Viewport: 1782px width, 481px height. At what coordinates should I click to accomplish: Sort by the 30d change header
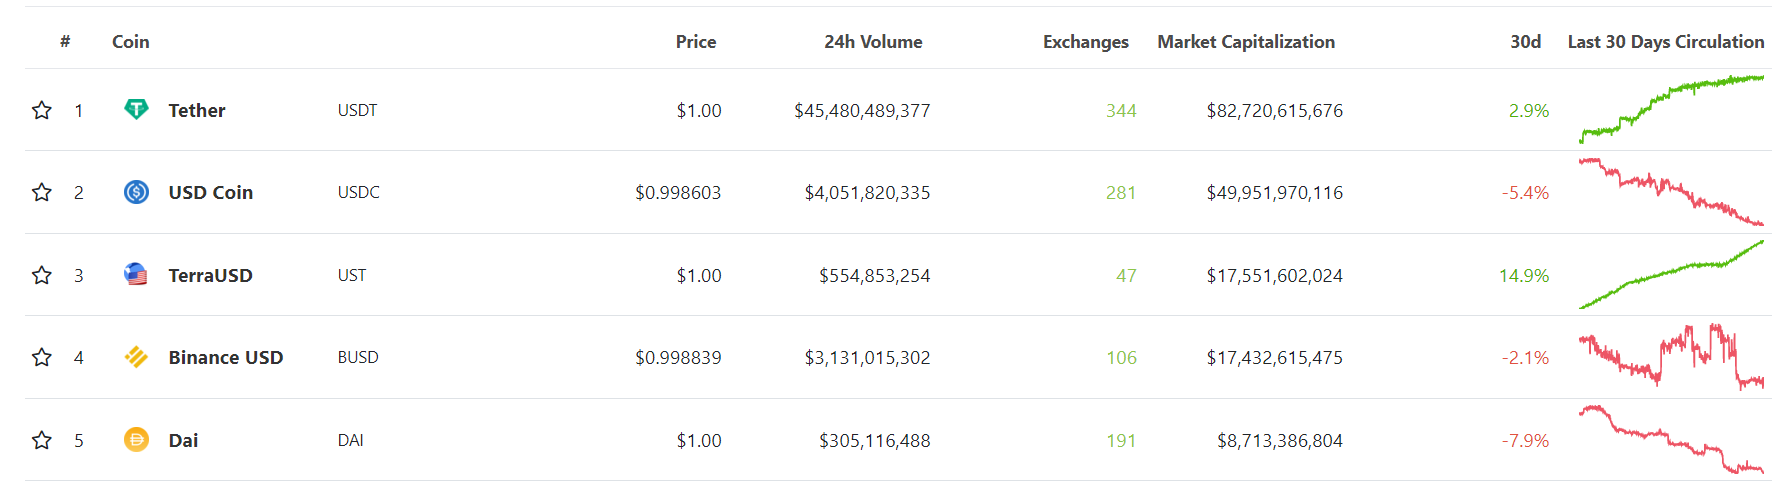(x=1525, y=42)
